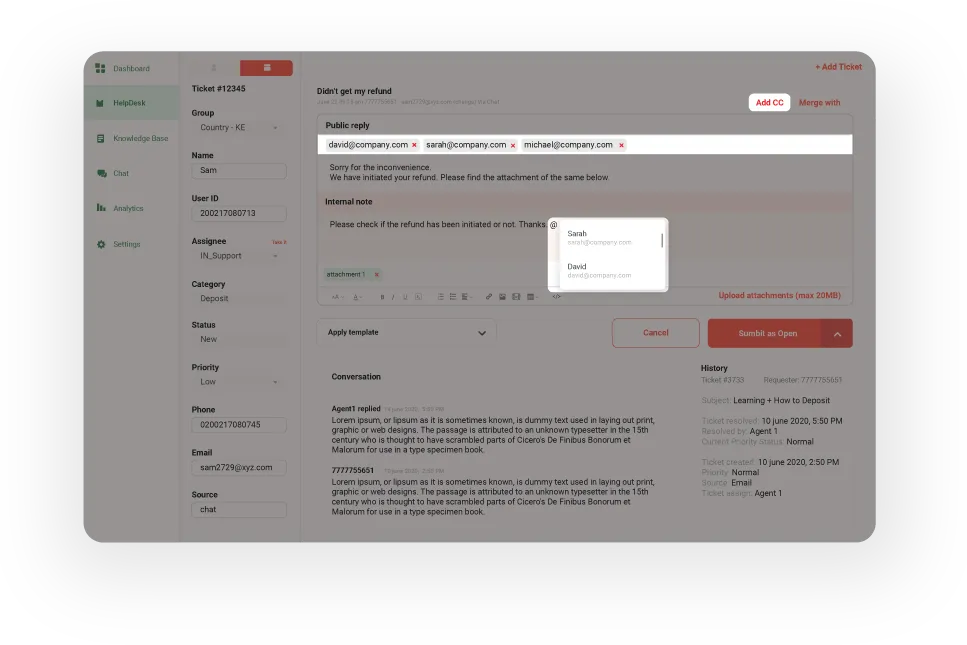Toggle underline formatting

(x=403, y=296)
